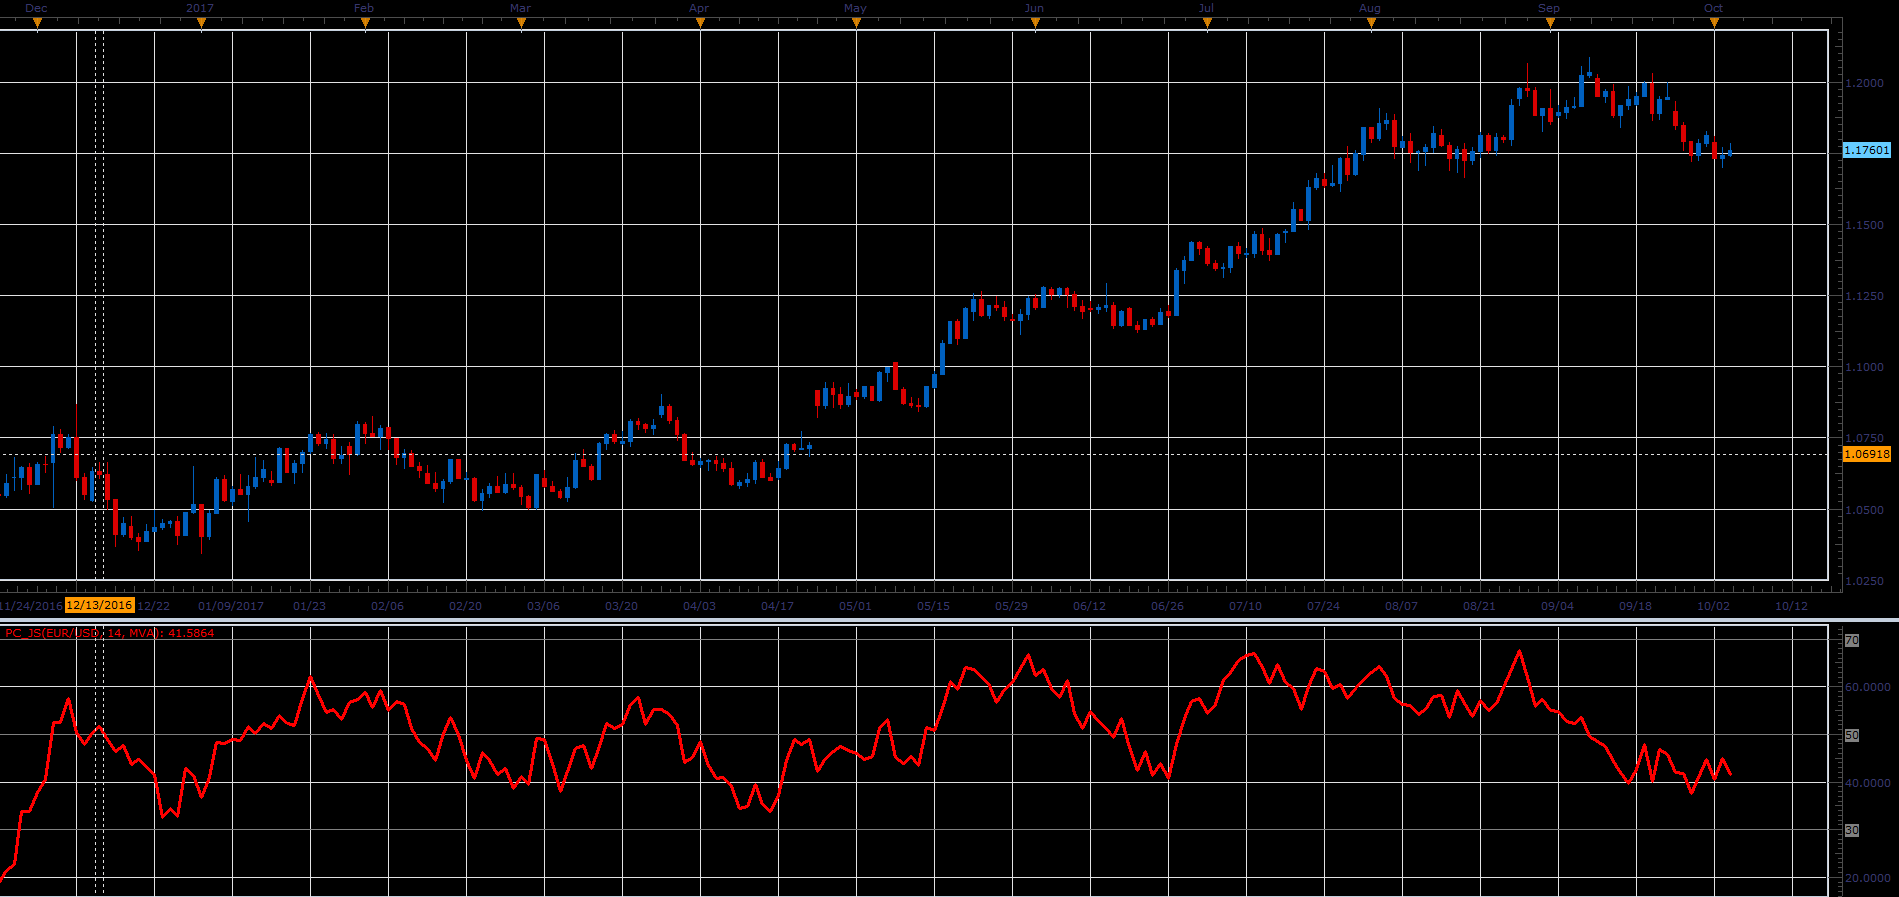
Task: Click the 09/04 date on time axis
Action: [1557, 606]
